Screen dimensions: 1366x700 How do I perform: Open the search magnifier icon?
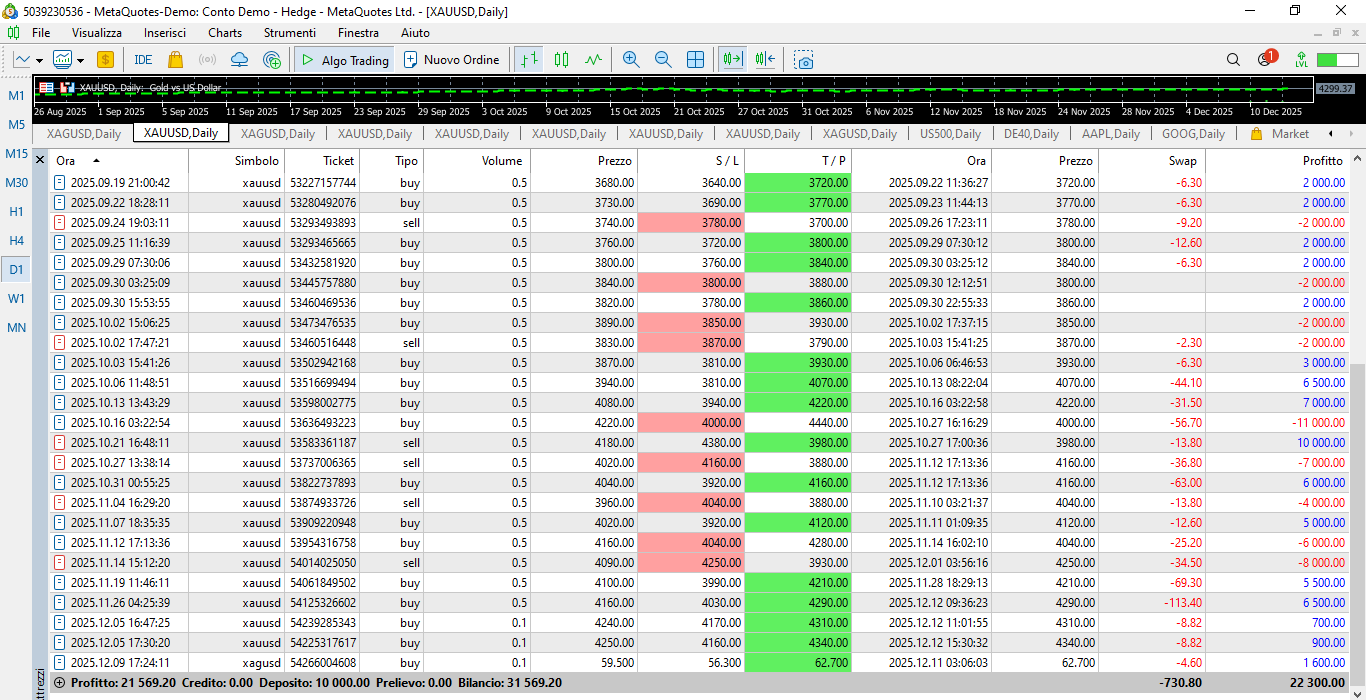point(1233,60)
